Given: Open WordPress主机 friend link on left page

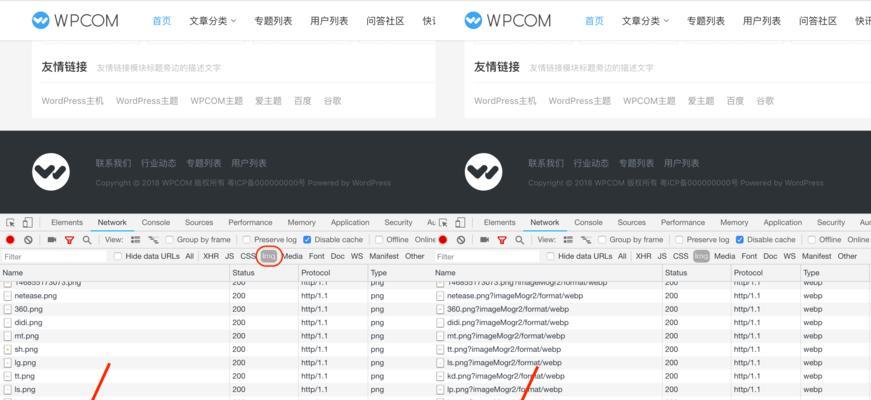Looking at the screenshot, I should coord(73,101).
